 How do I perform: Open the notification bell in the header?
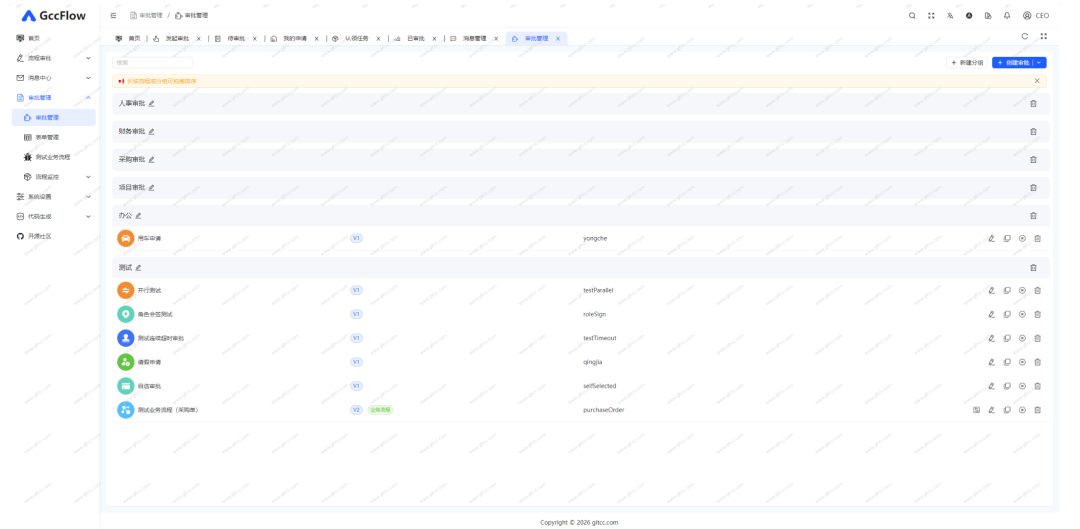(1007, 15)
